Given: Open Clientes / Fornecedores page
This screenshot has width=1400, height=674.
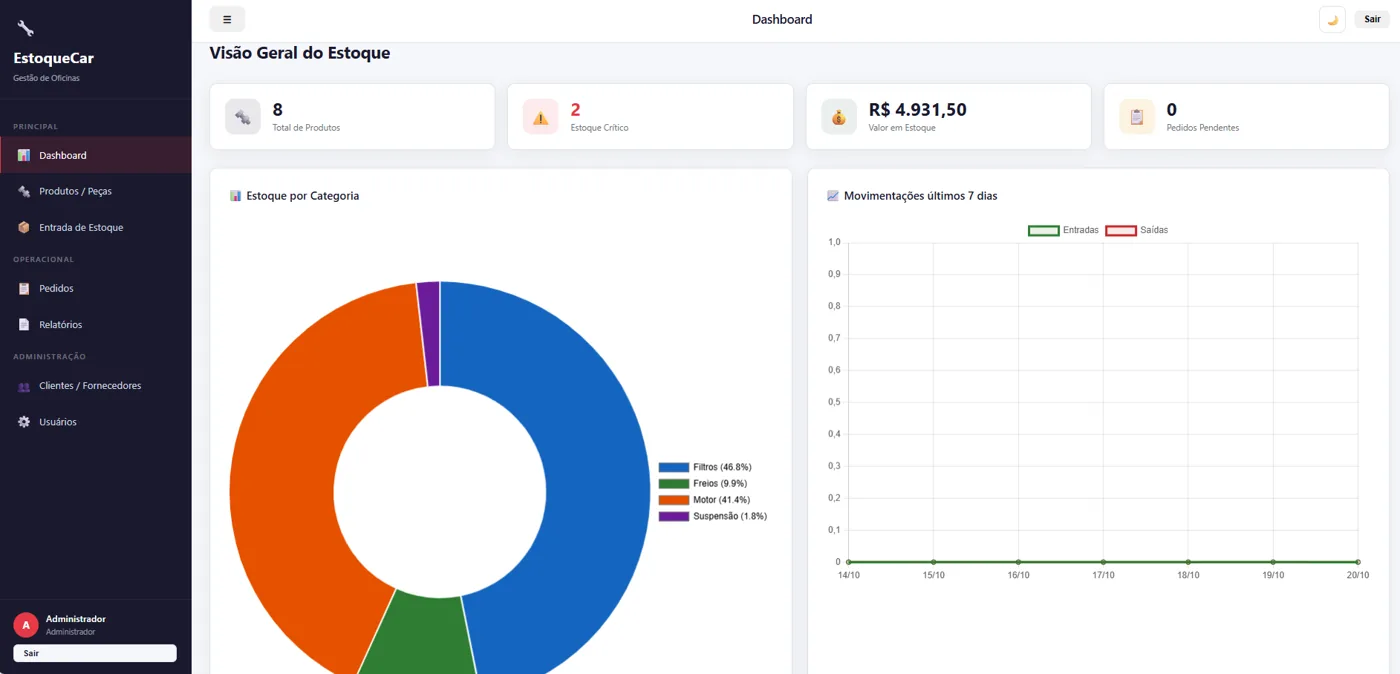Looking at the screenshot, I should [x=95, y=385].
